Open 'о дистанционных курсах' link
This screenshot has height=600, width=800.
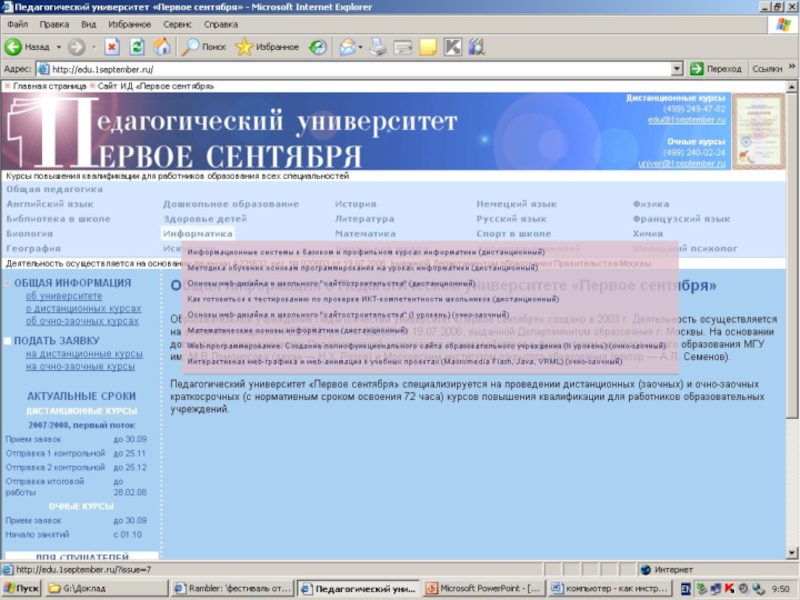[x=83, y=309]
